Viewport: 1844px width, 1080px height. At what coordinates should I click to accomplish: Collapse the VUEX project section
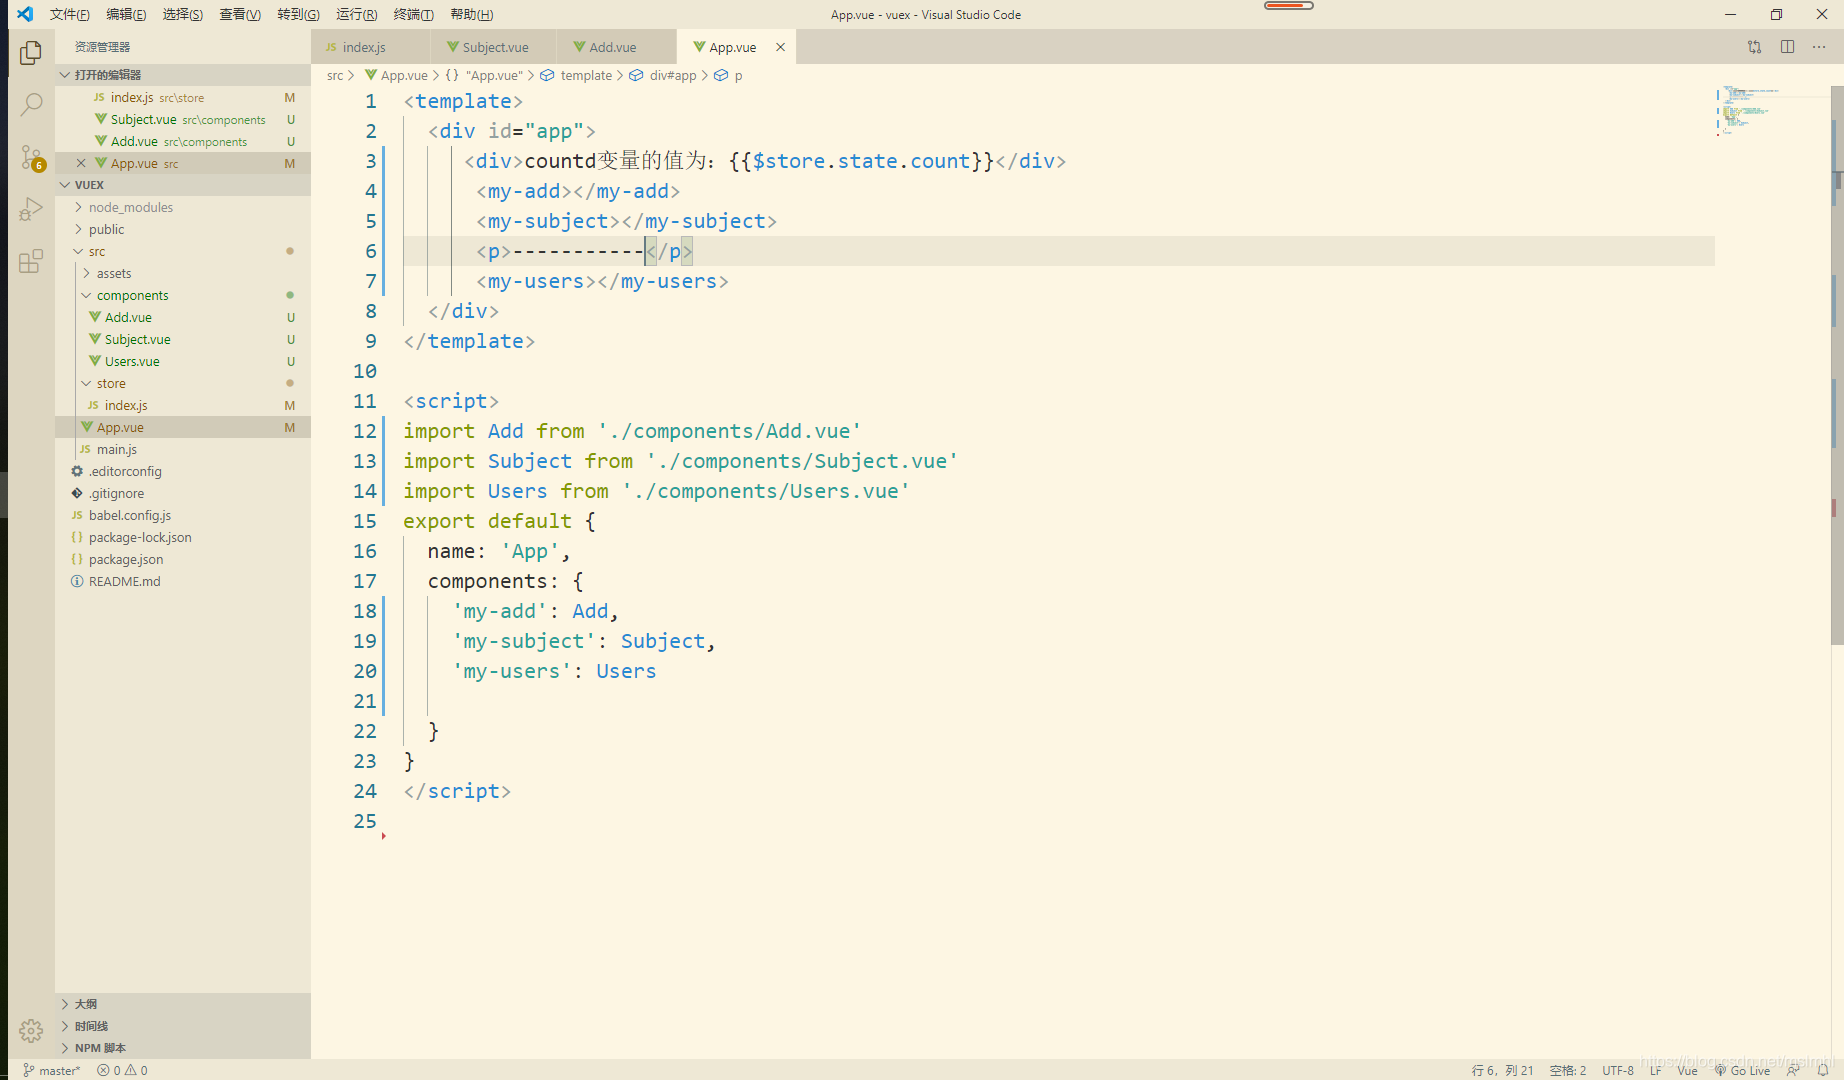(183, 185)
